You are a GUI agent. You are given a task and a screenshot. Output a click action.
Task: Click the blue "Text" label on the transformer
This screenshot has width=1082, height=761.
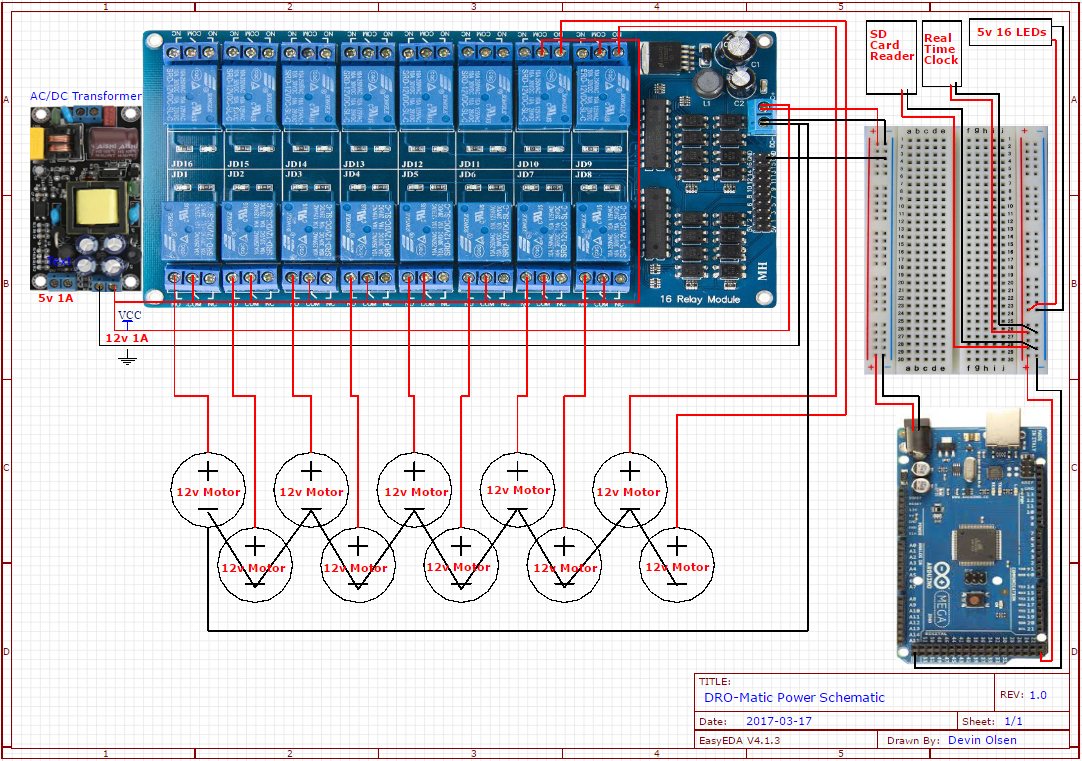click(59, 261)
